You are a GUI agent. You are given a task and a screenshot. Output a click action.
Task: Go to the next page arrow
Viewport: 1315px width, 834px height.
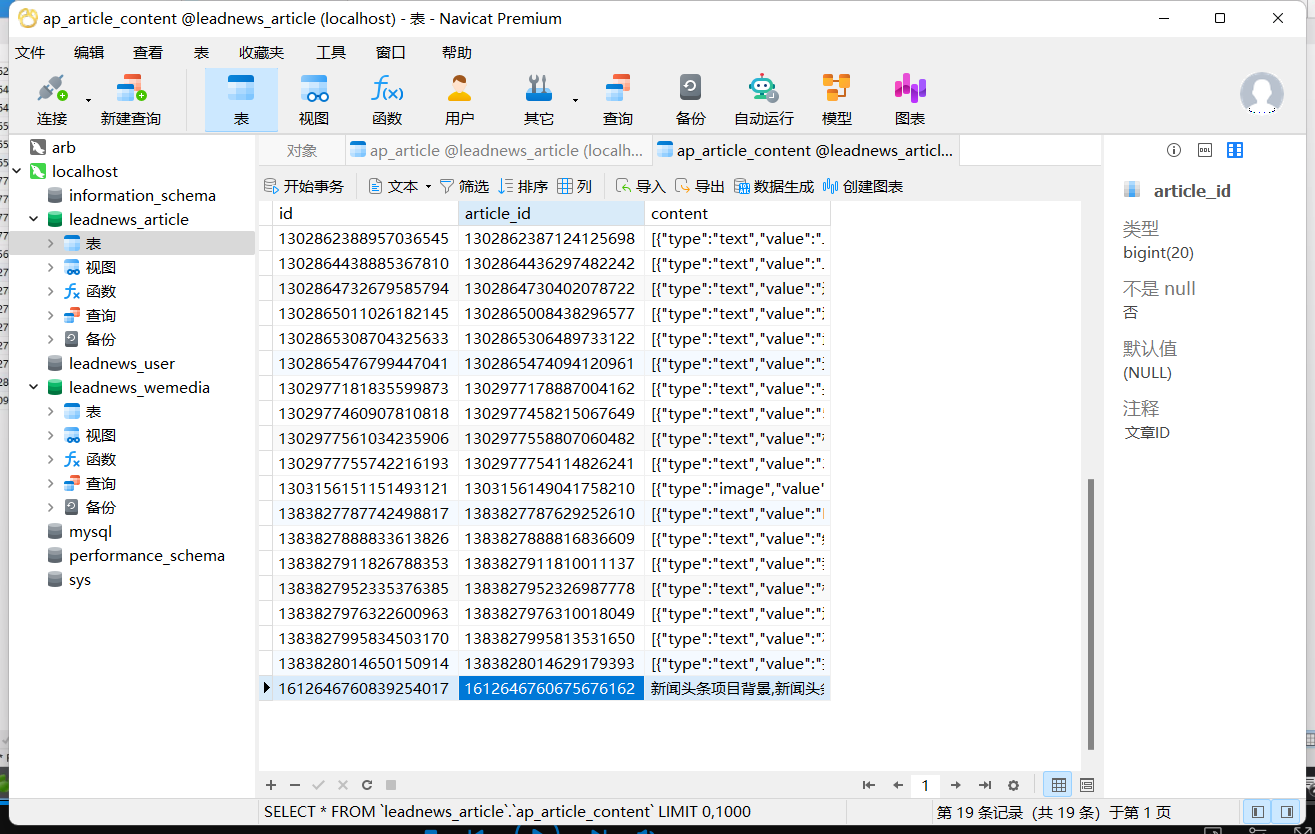click(956, 785)
